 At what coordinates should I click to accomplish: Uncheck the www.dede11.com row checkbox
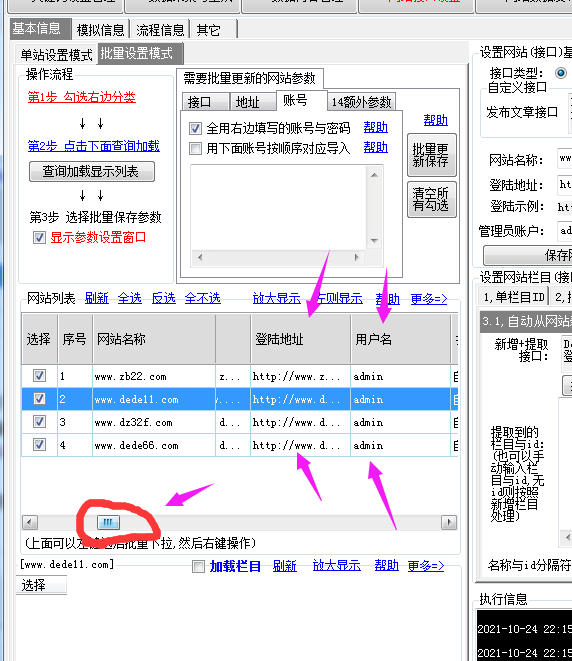click(x=39, y=399)
